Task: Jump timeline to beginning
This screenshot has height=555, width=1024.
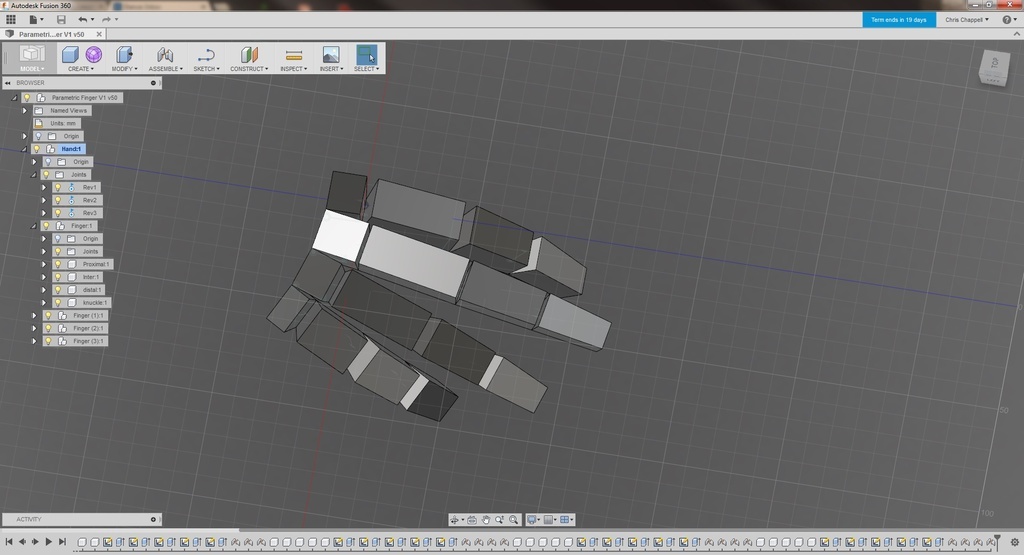Action: tap(9, 541)
